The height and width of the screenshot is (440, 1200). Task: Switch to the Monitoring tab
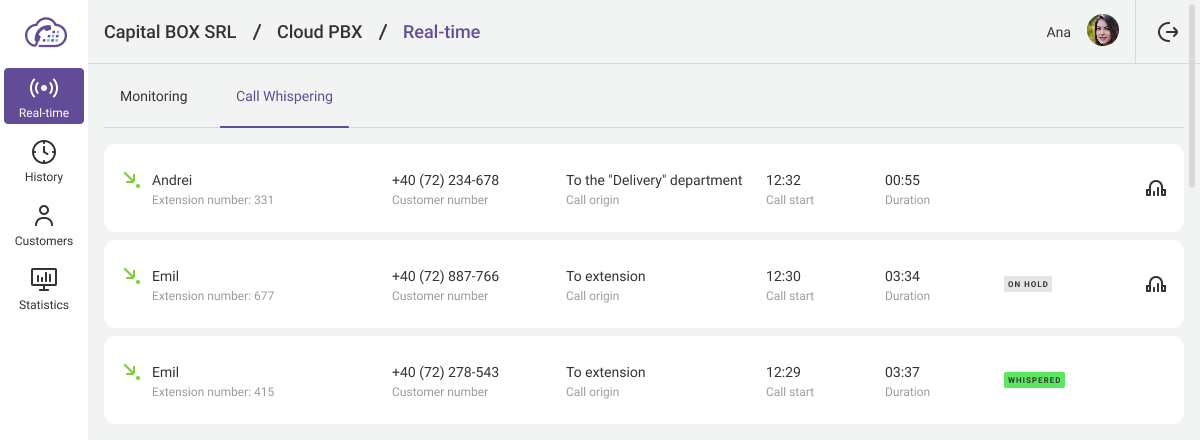[x=154, y=97]
